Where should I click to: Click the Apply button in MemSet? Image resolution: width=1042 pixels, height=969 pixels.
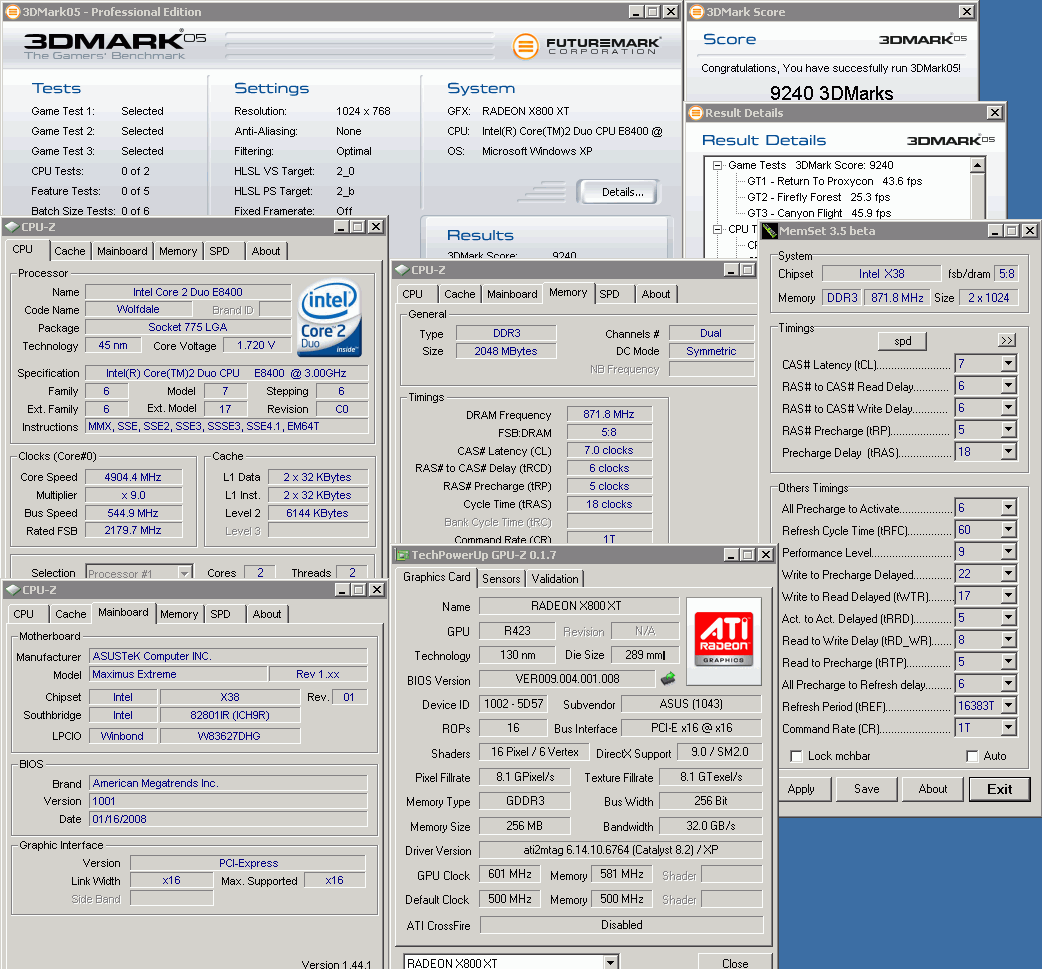[x=801, y=789]
